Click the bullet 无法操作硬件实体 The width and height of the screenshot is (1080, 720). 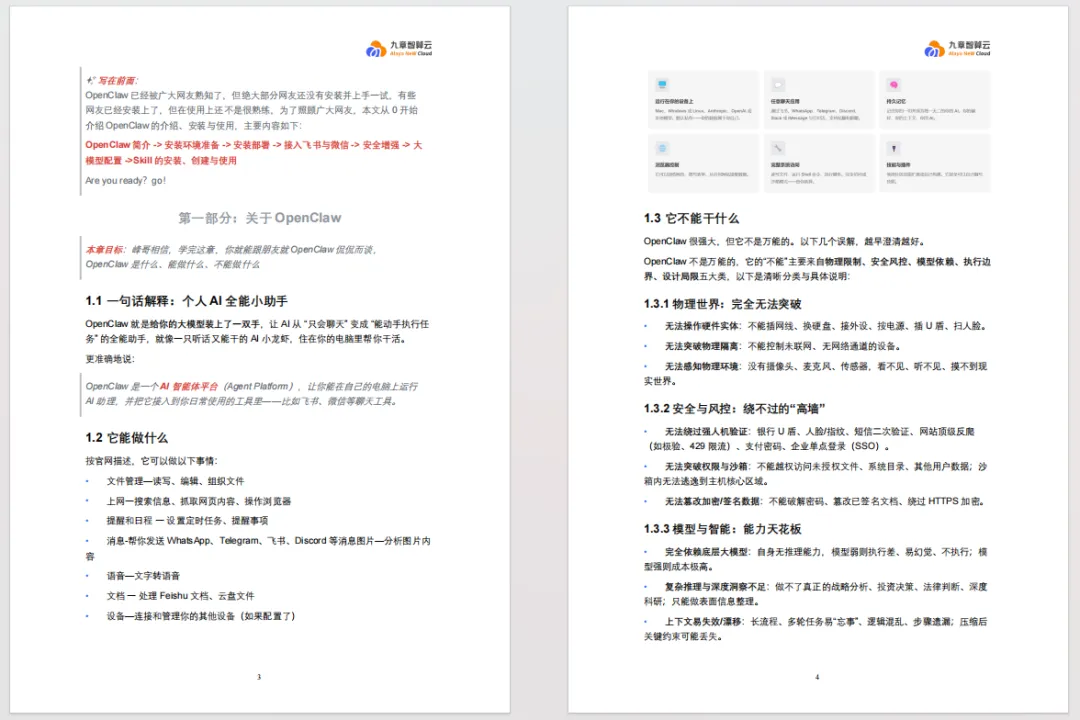826,326
